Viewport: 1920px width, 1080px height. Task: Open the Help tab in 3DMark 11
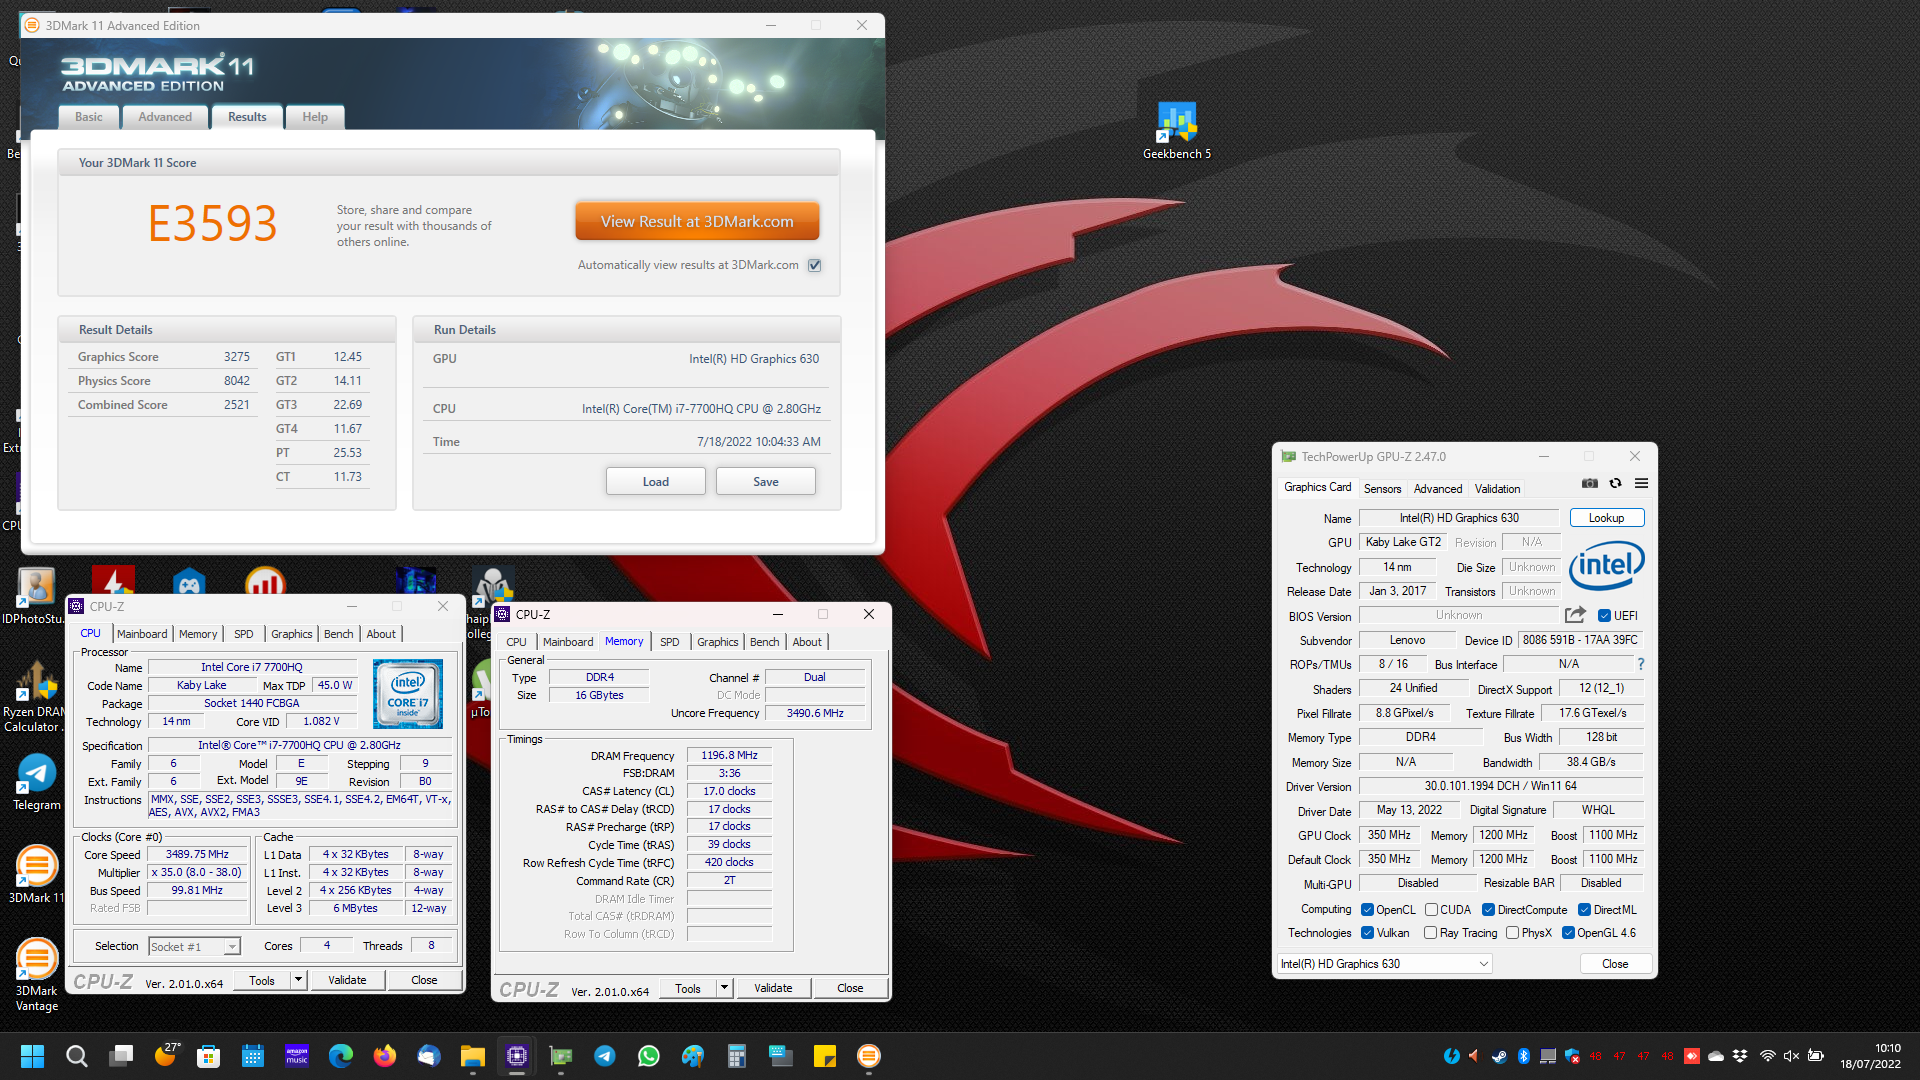(x=315, y=117)
